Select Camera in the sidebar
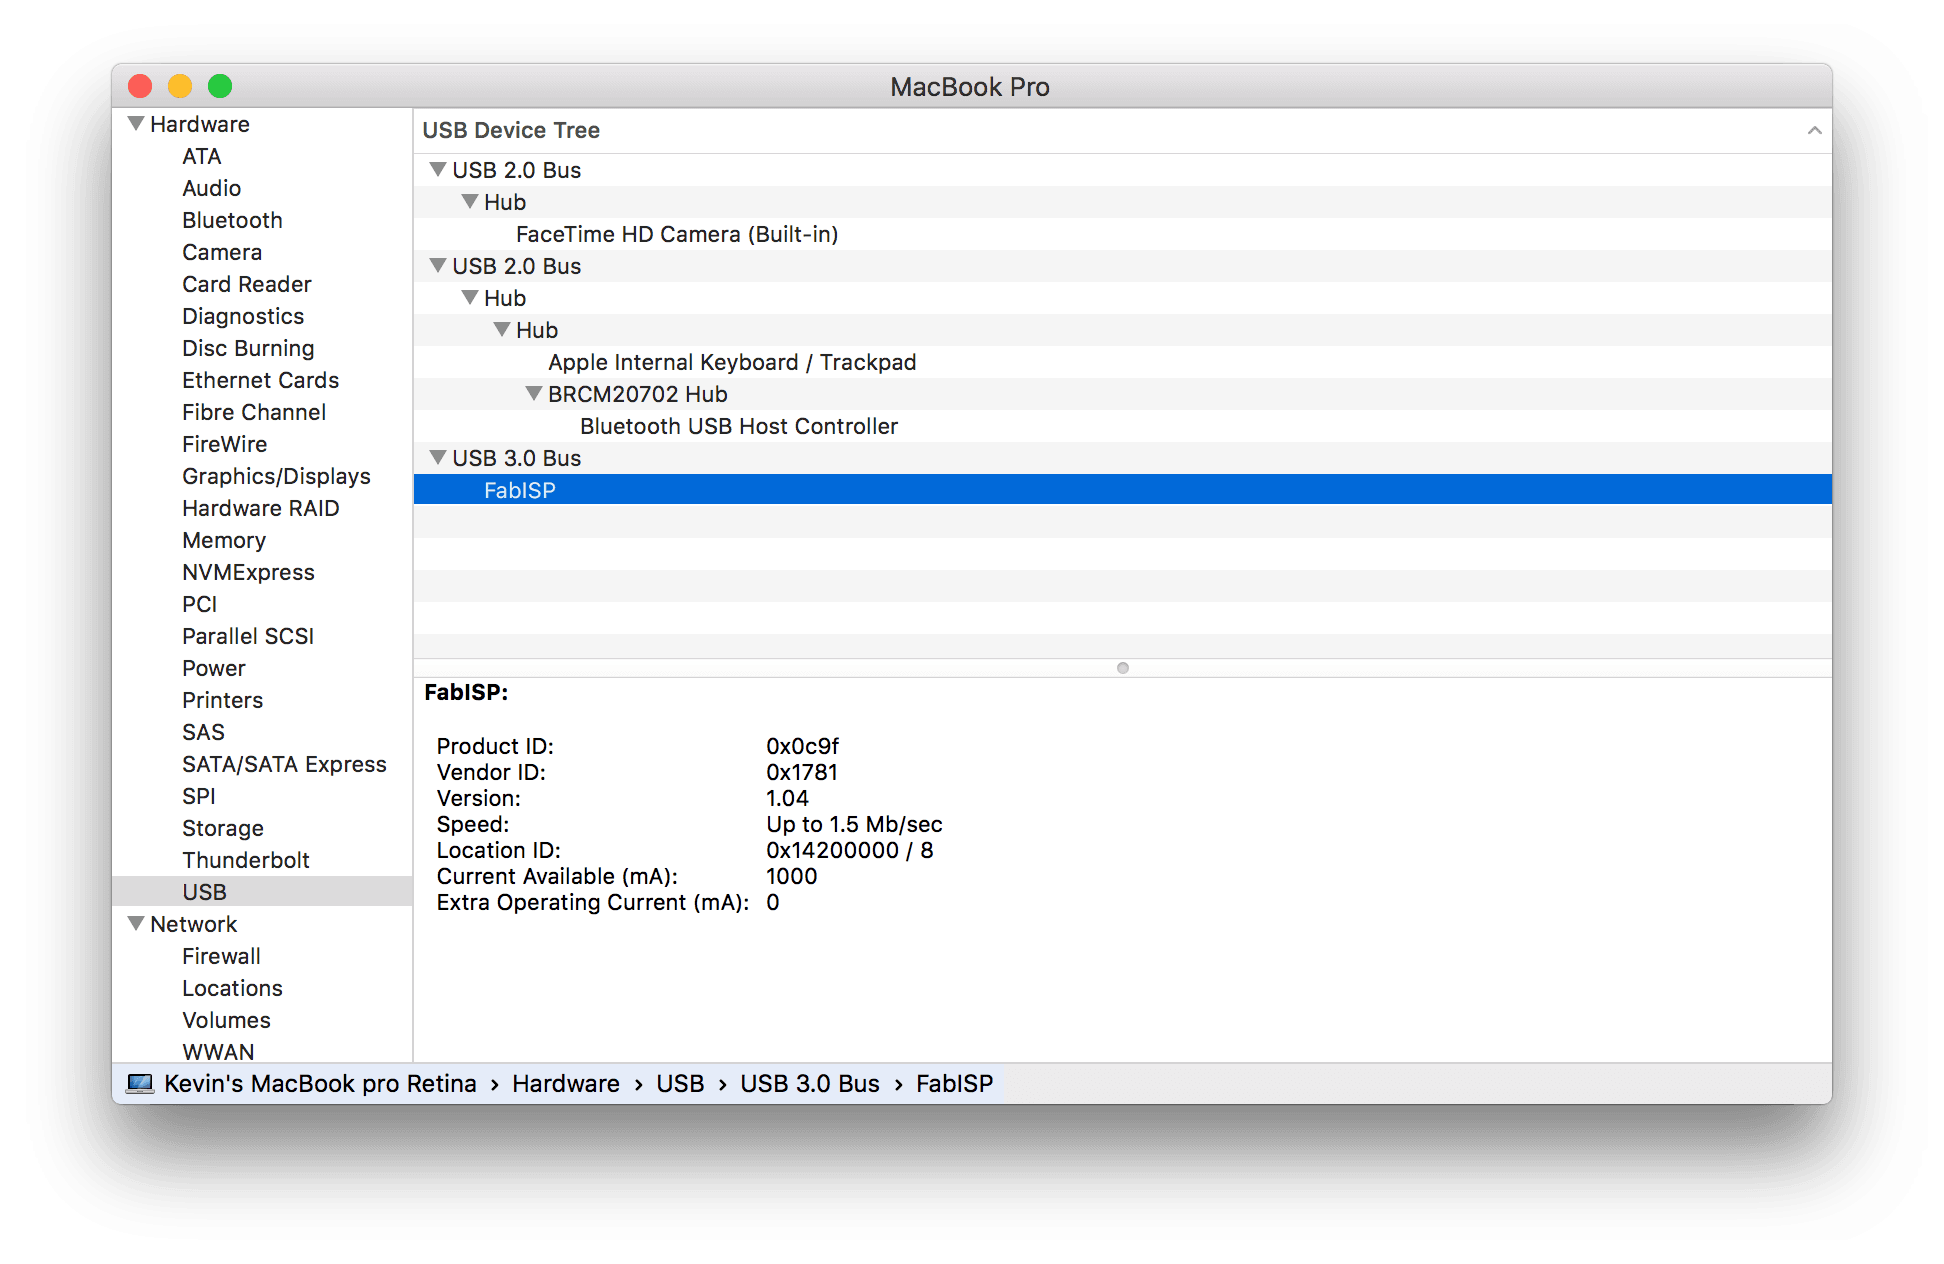The width and height of the screenshot is (1944, 1264). tap(222, 252)
